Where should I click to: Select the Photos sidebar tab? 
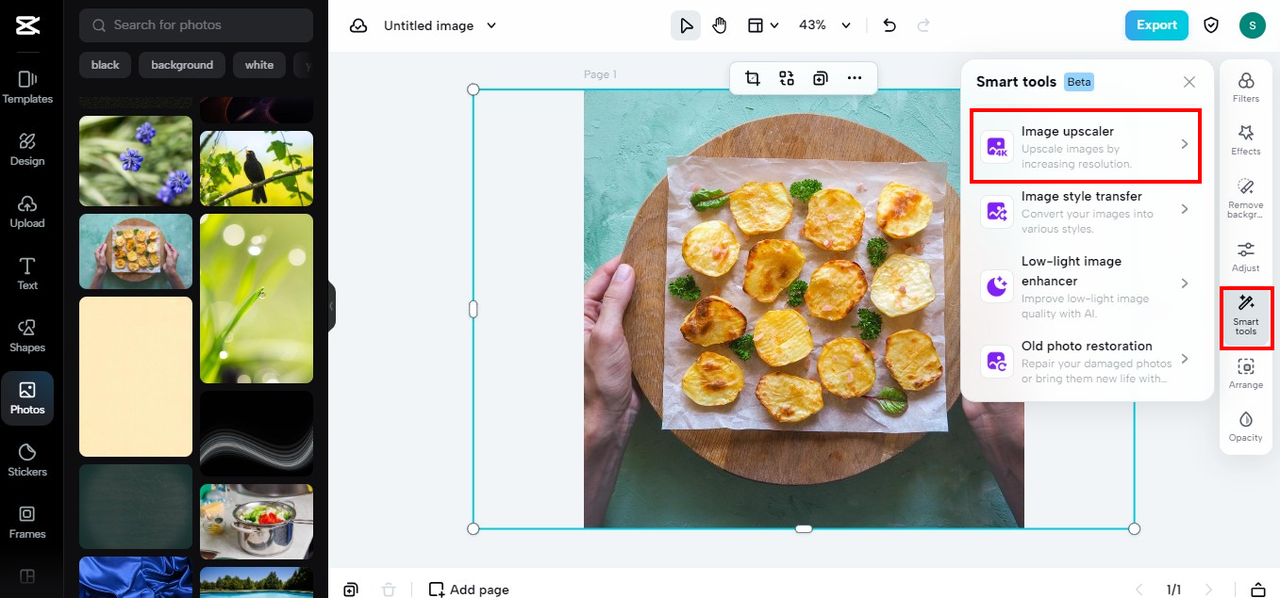pyautogui.click(x=27, y=398)
